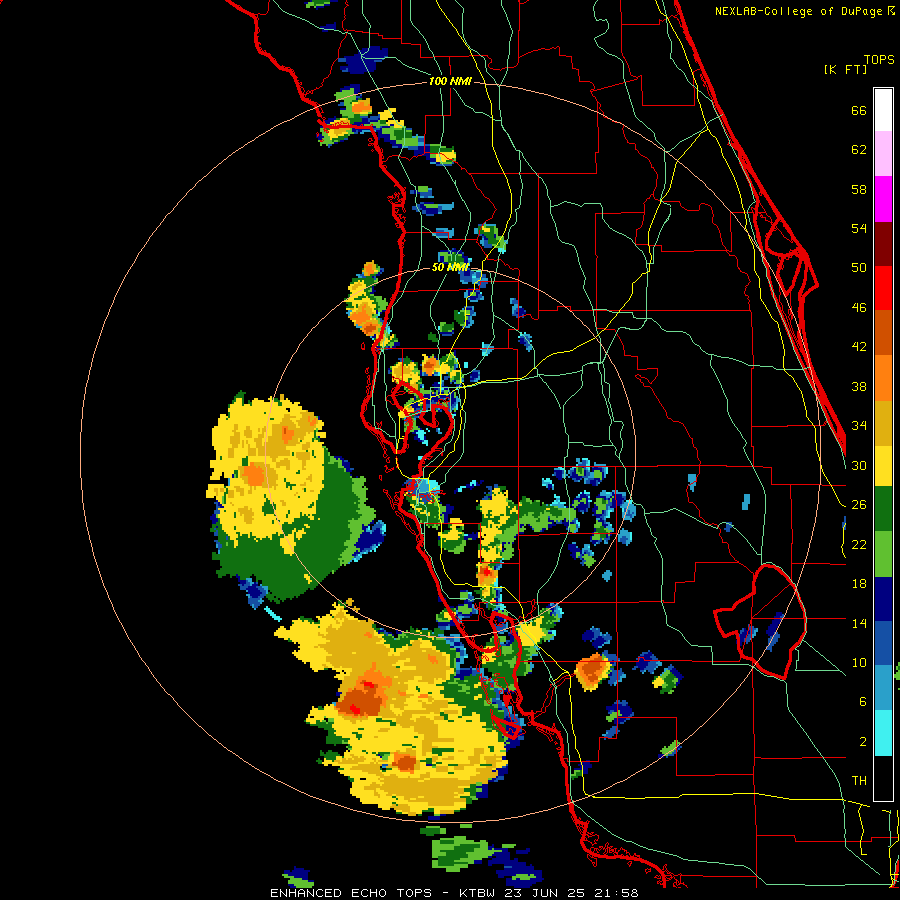Pick the dark green legend swatch
The height and width of the screenshot is (900, 900).
883,509
